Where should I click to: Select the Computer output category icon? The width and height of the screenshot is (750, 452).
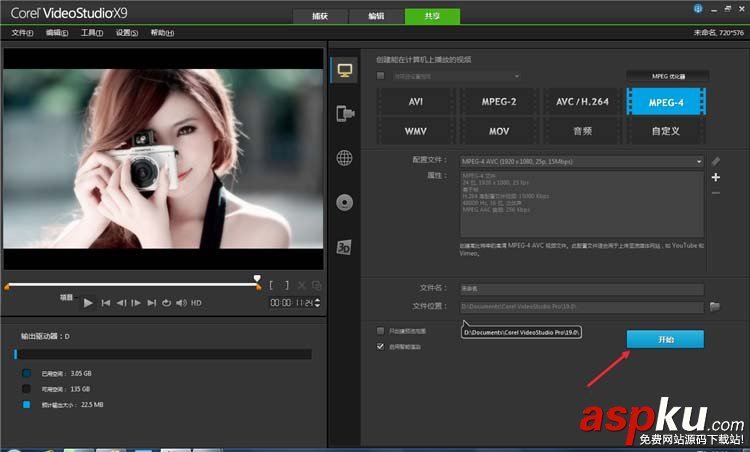click(345, 70)
